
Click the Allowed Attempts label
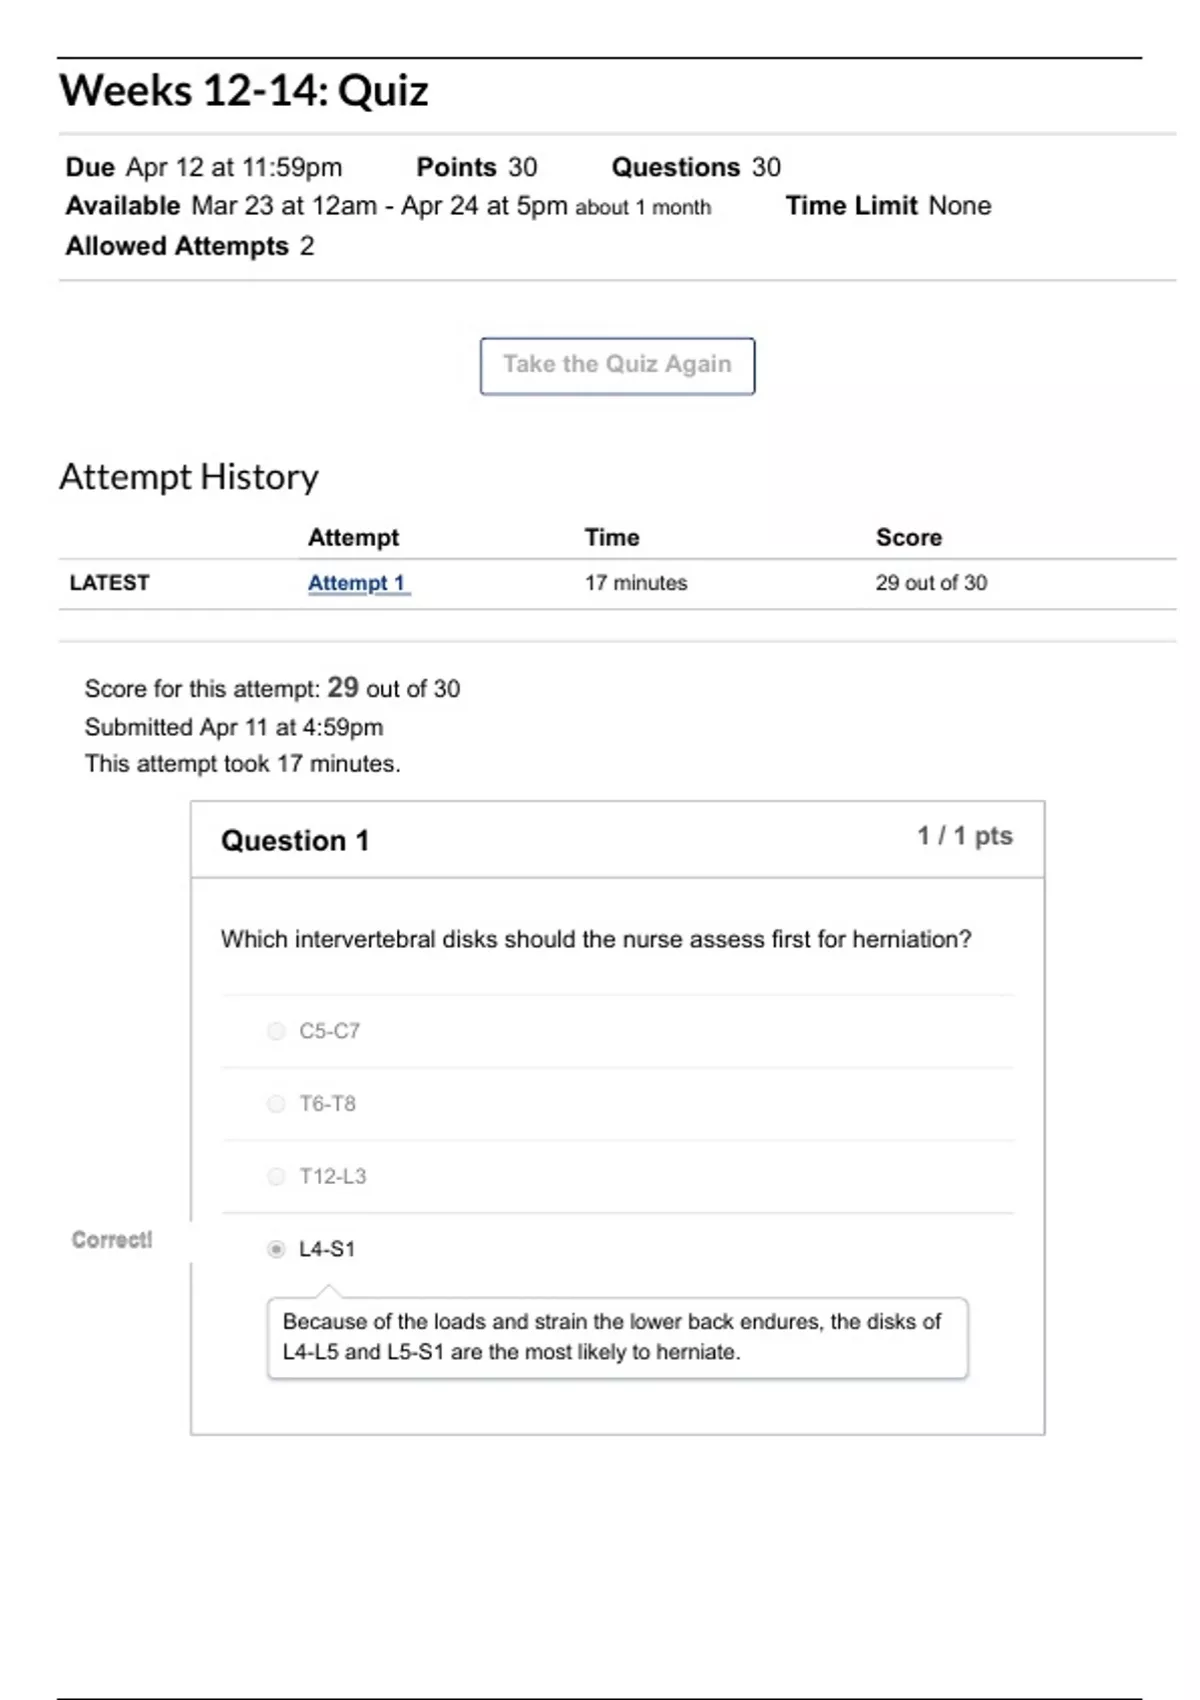point(176,246)
